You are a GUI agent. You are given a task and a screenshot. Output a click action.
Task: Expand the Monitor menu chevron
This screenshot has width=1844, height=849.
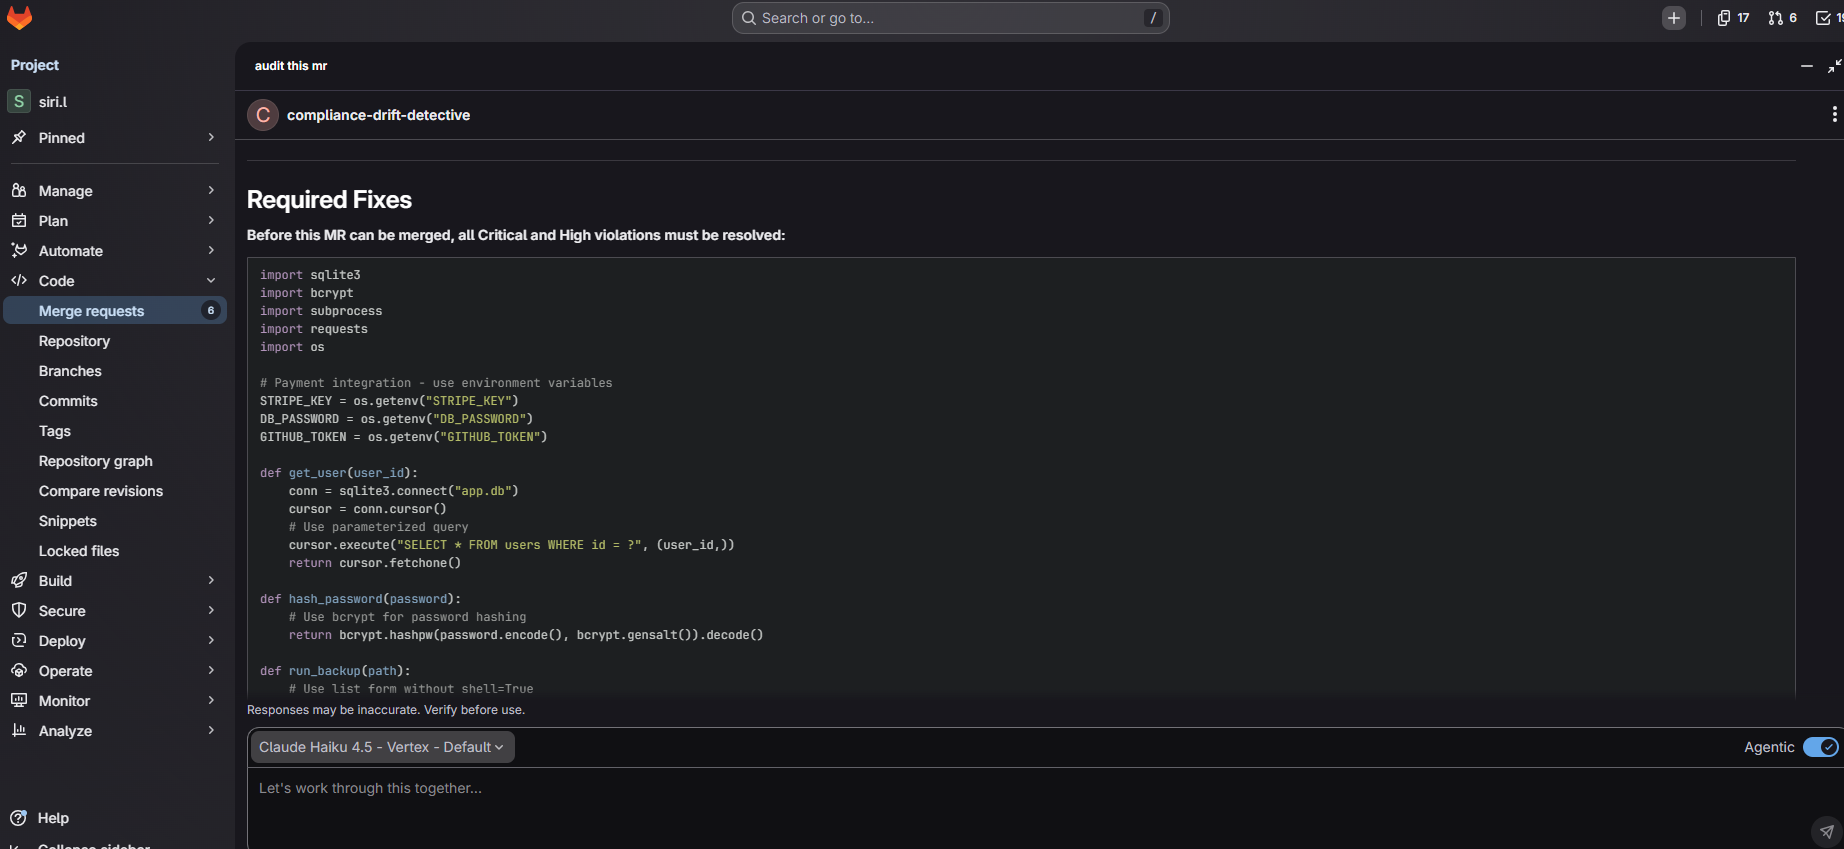pos(211,700)
